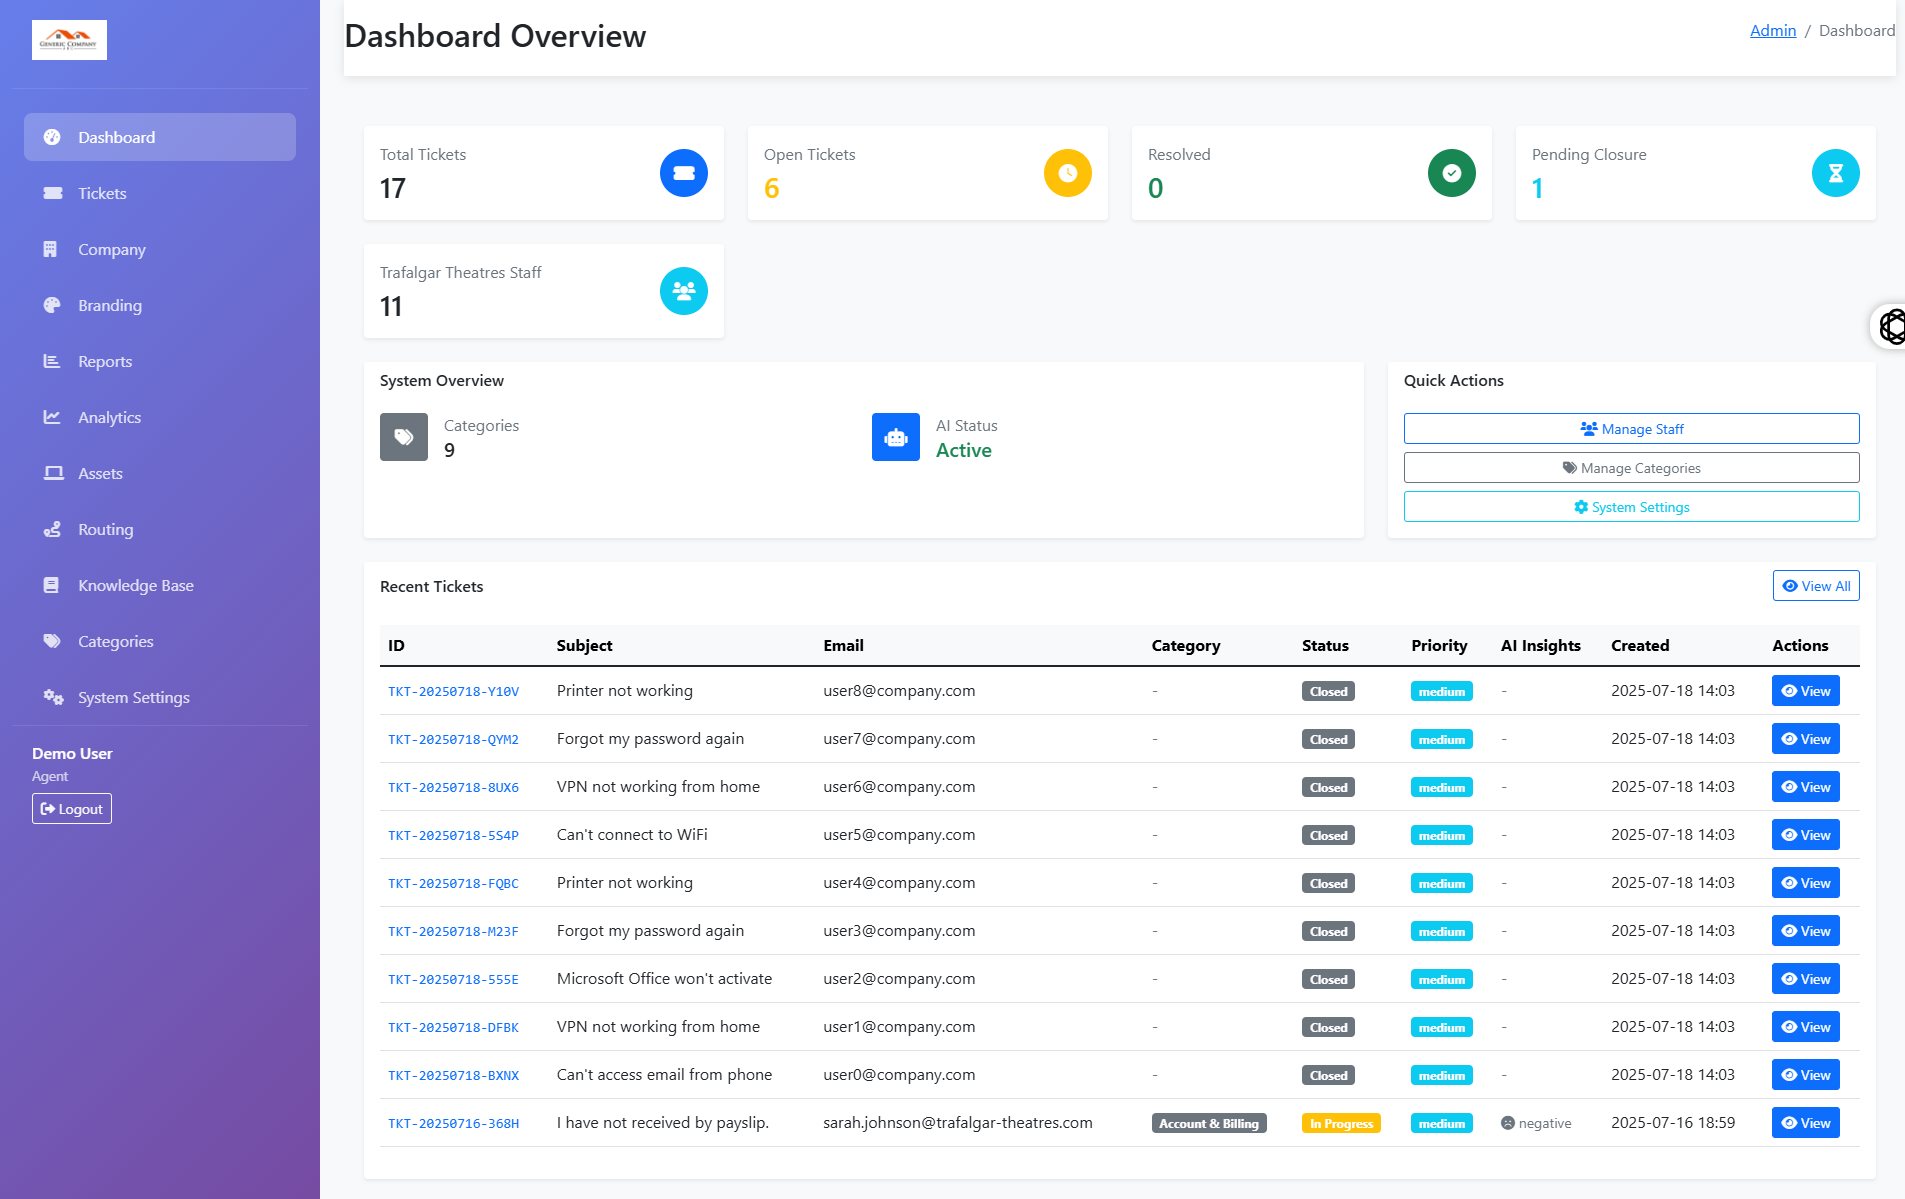This screenshot has width=1905, height=1199.
Task: Click the Company building icon in sidebar
Action: (50, 249)
